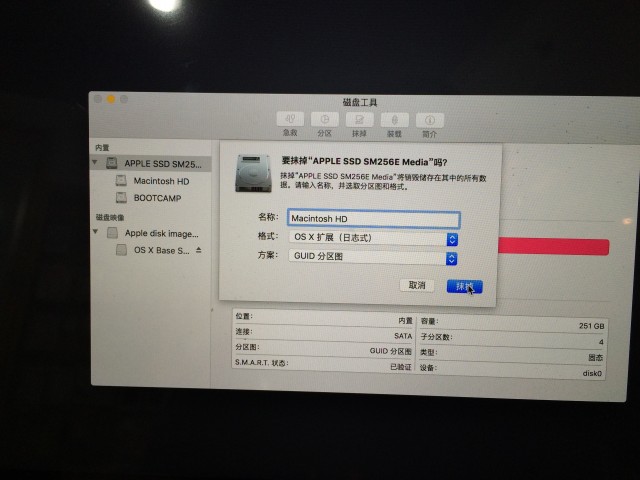The image size is (640, 480).
Task: Collapse the Apple disk image disclosure triangle
Action: (96, 232)
